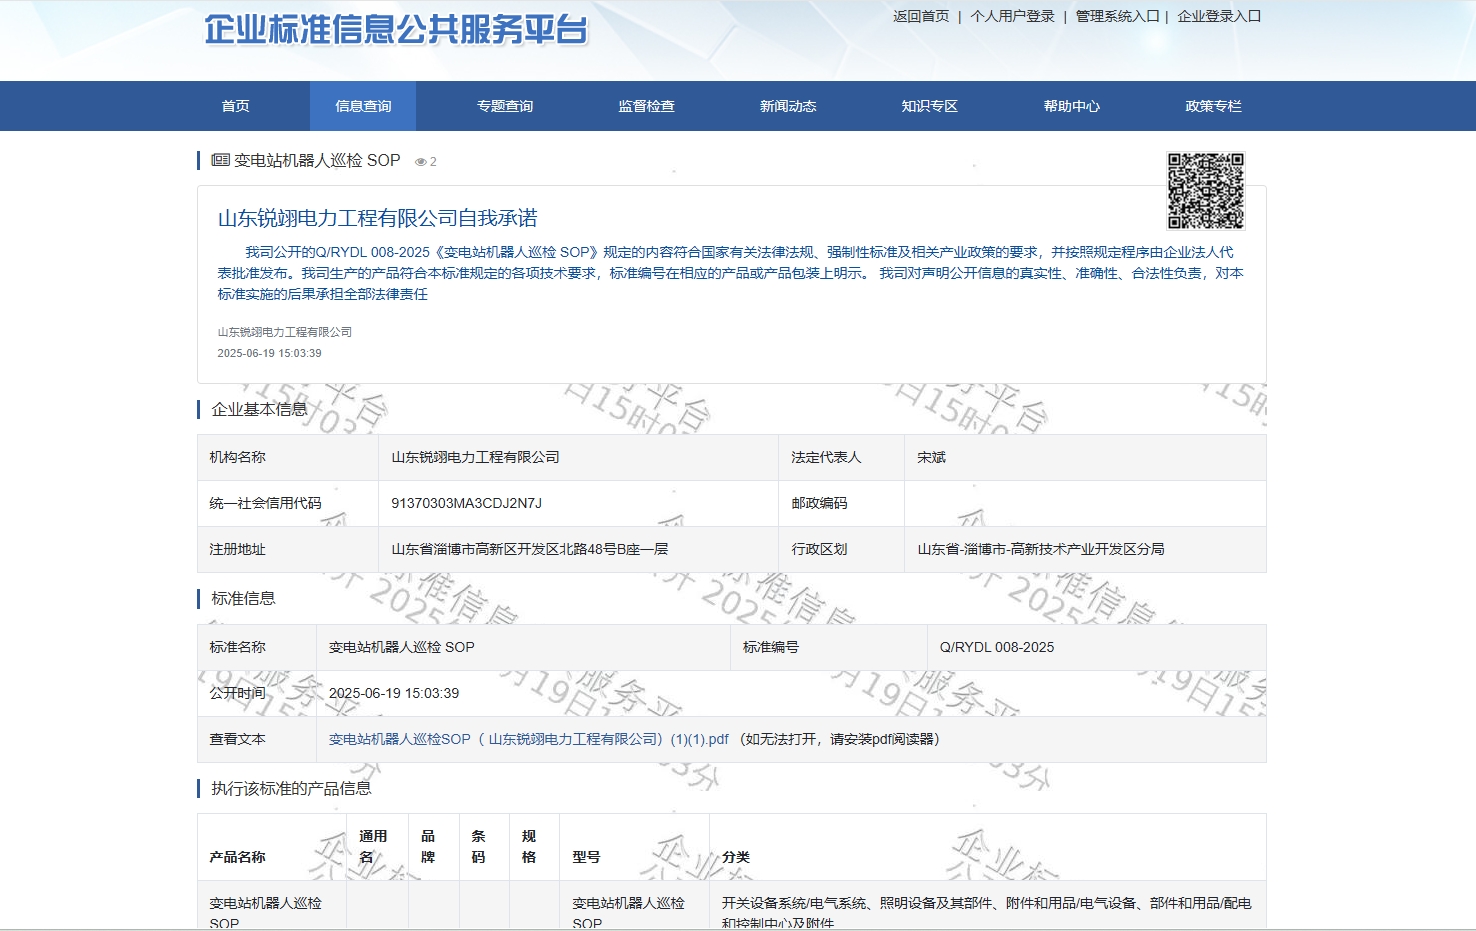The width and height of the screenshot is (1476, 931).
Task: Click the 标准编号 label cell
Action: tap(829, 647)
